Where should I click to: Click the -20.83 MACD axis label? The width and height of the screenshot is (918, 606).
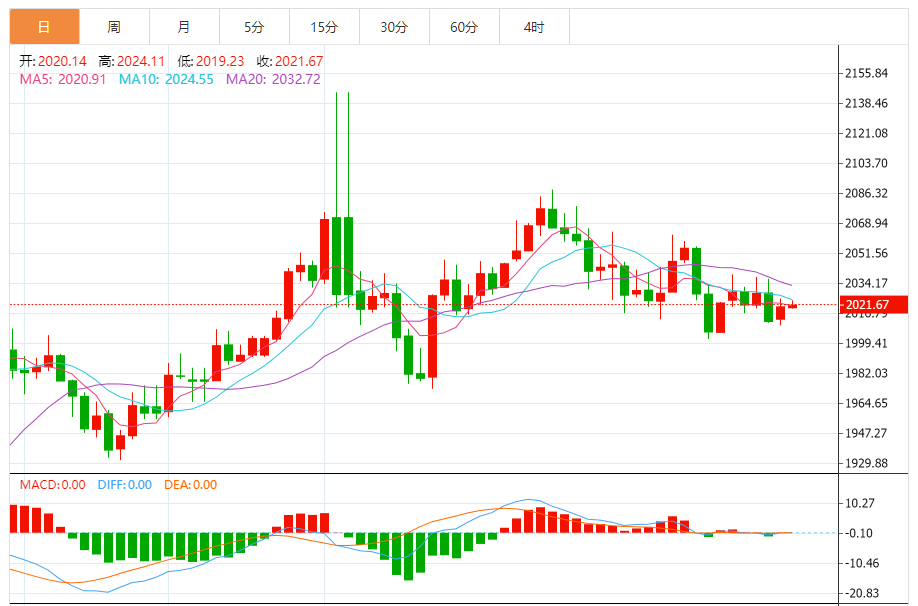863,593
